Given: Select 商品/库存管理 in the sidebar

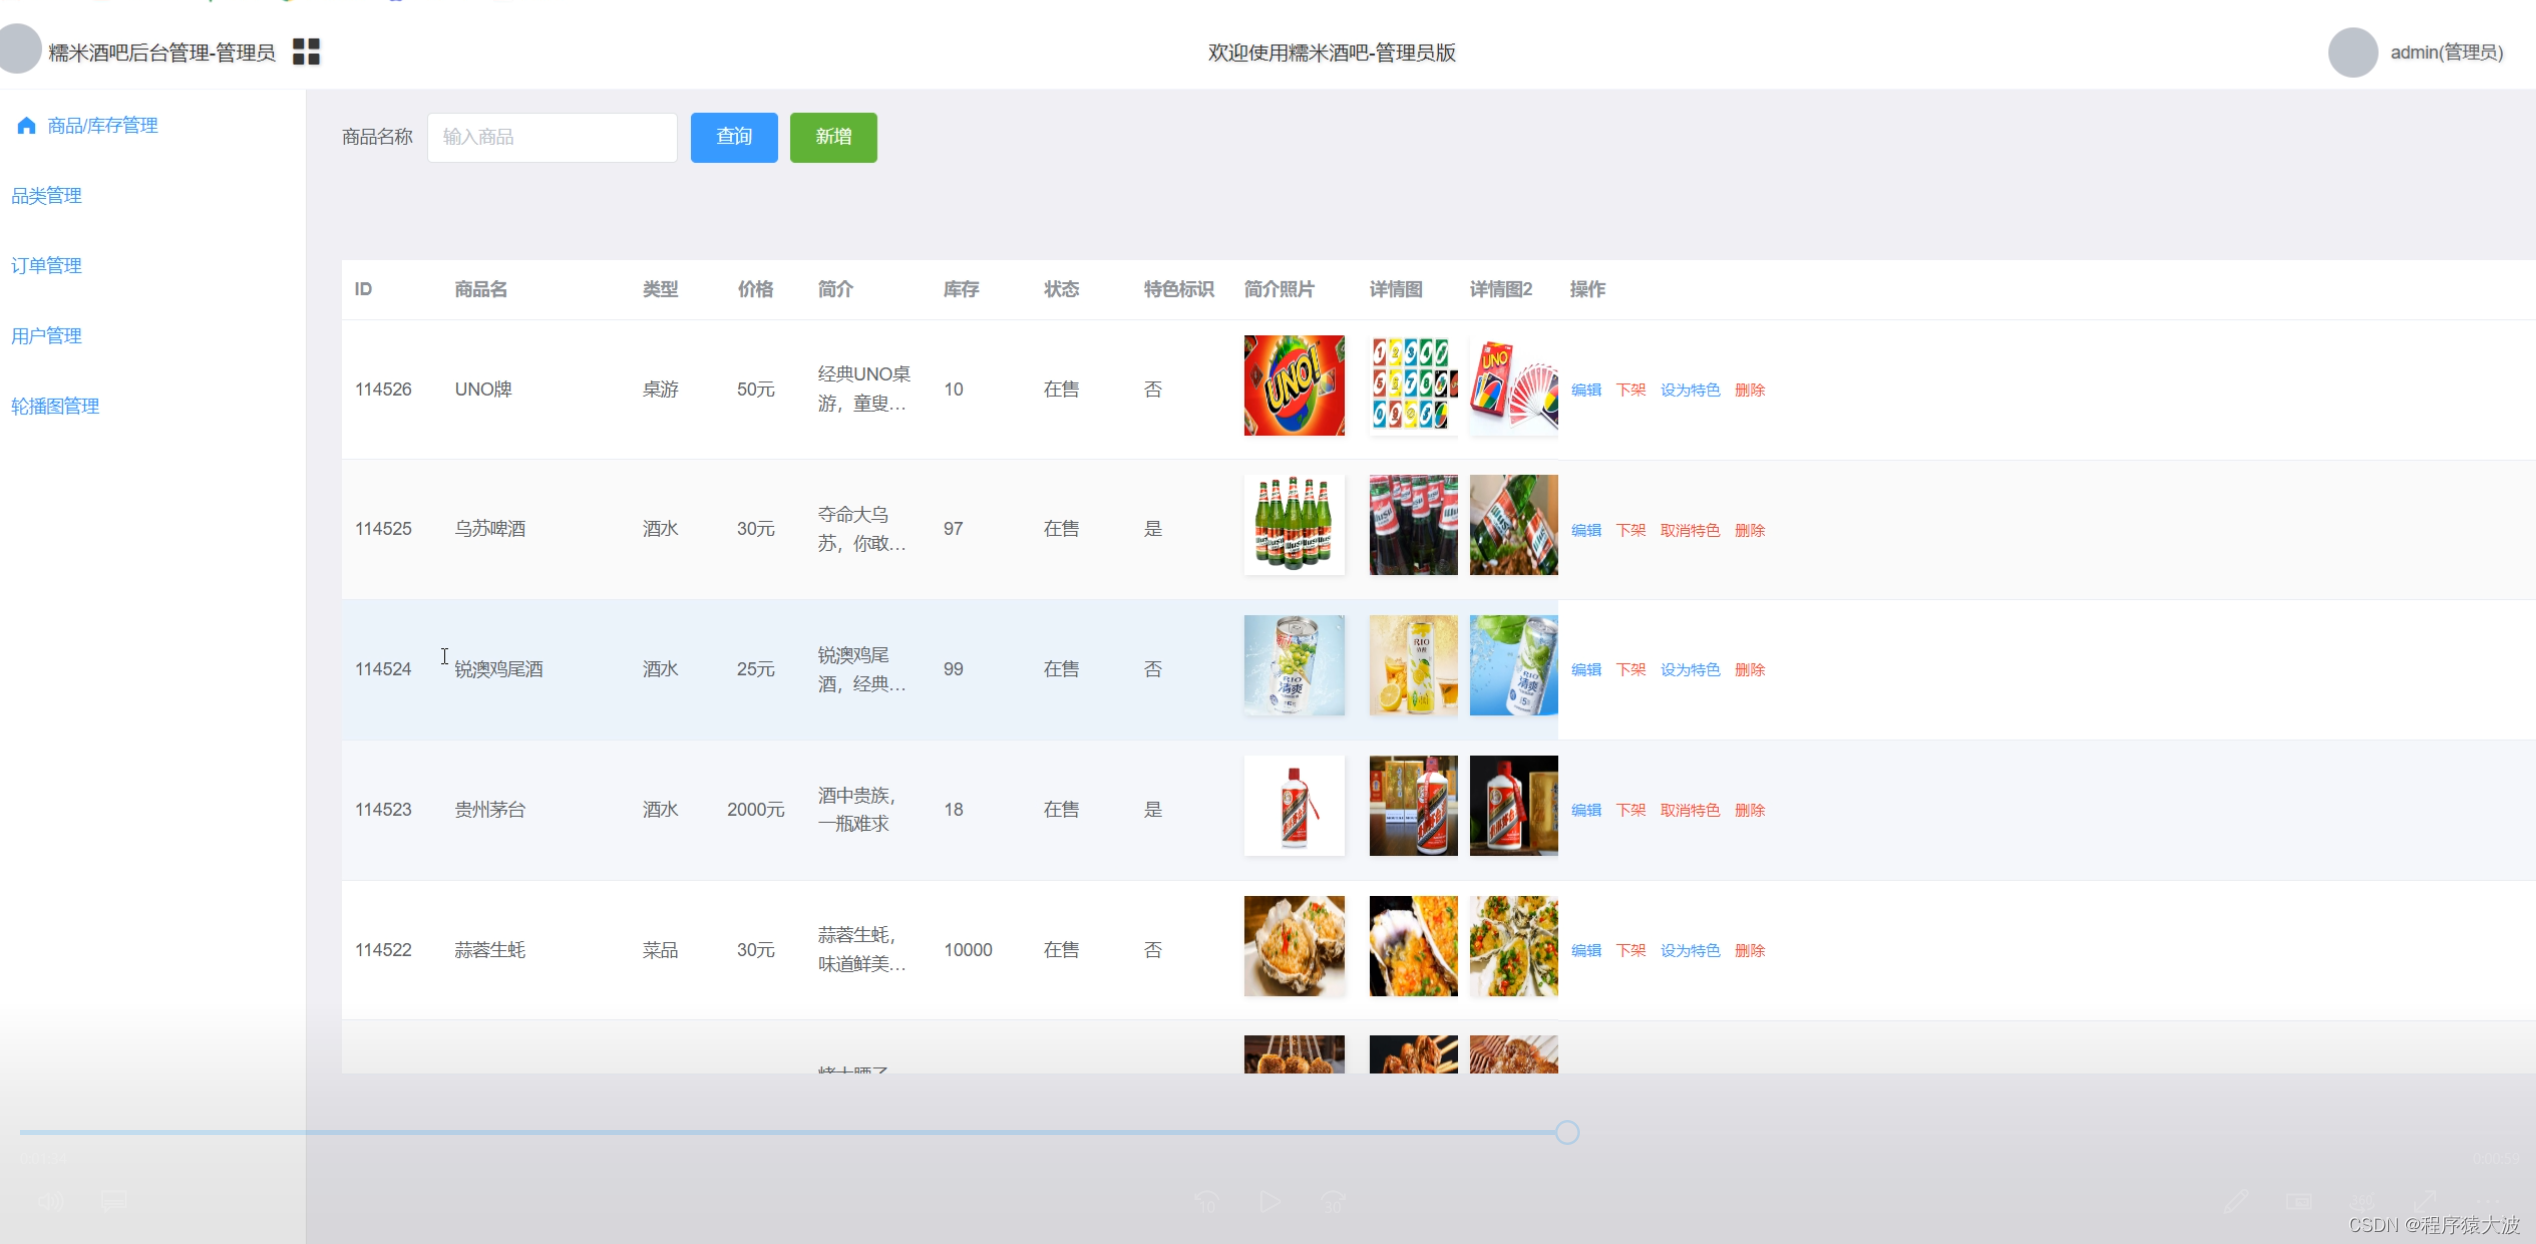Looking at the screenshot, I should tap(103, 125).
